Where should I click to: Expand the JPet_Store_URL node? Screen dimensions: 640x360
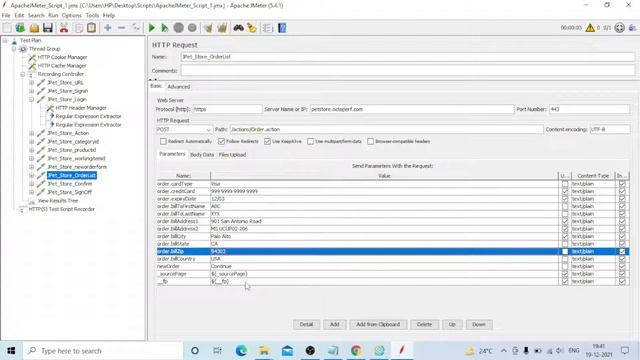tap(32, 82)
